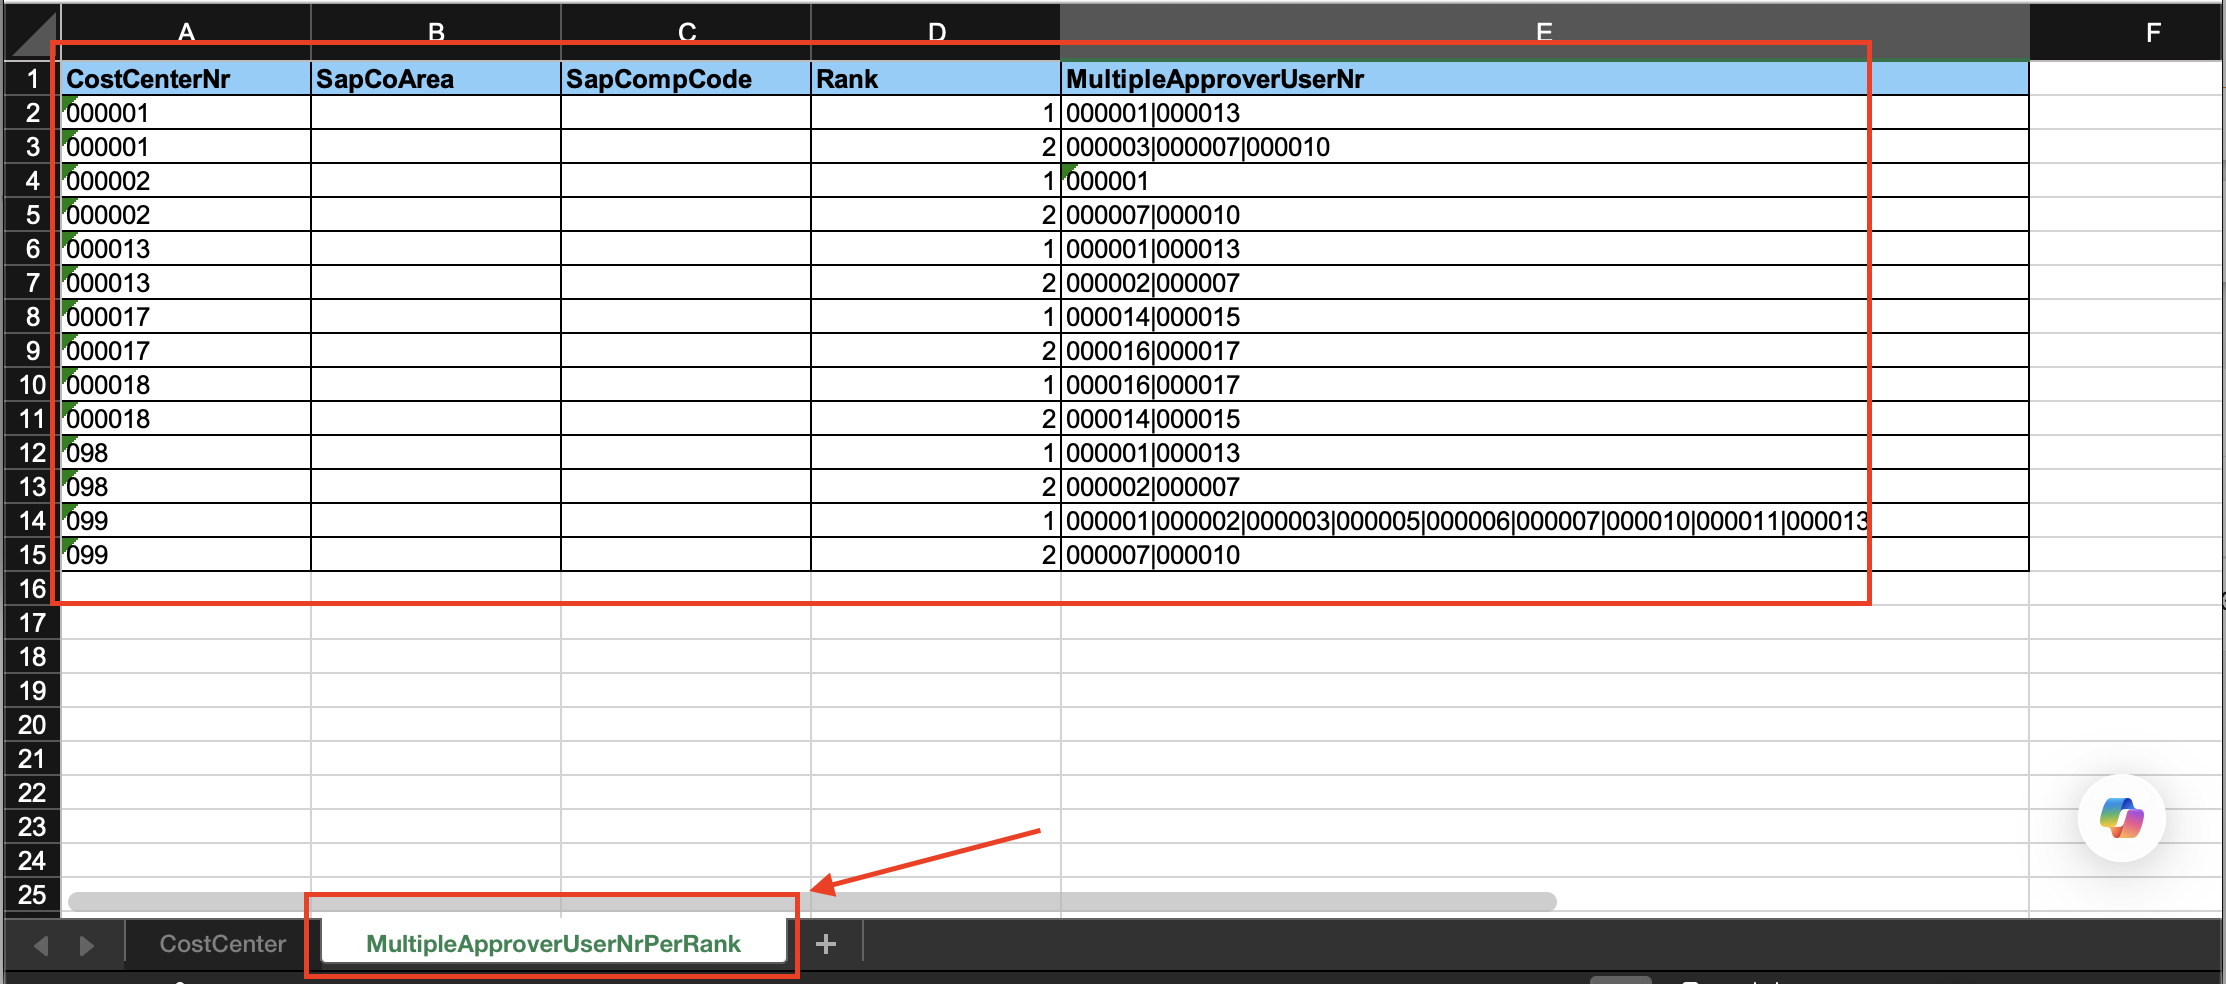Select column D header
The width and height of the screenshot is (2226, 984).
point(936,32)
